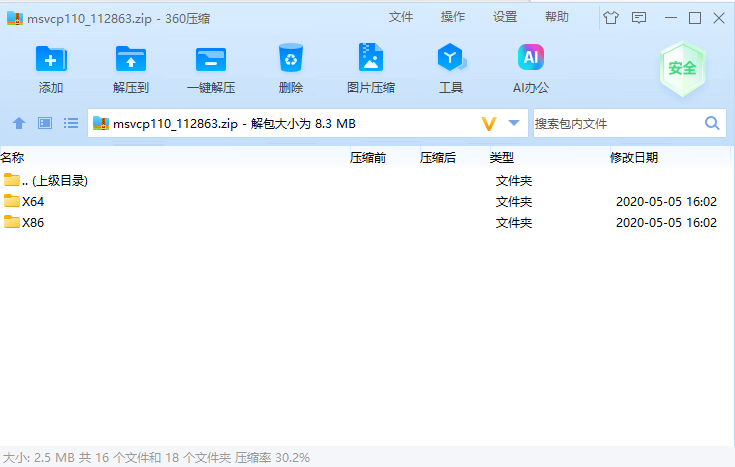Screen dimensions: 735x467
Task: Select the X86 folder icon
Action: pyautogui.click(x=12, y=222)
